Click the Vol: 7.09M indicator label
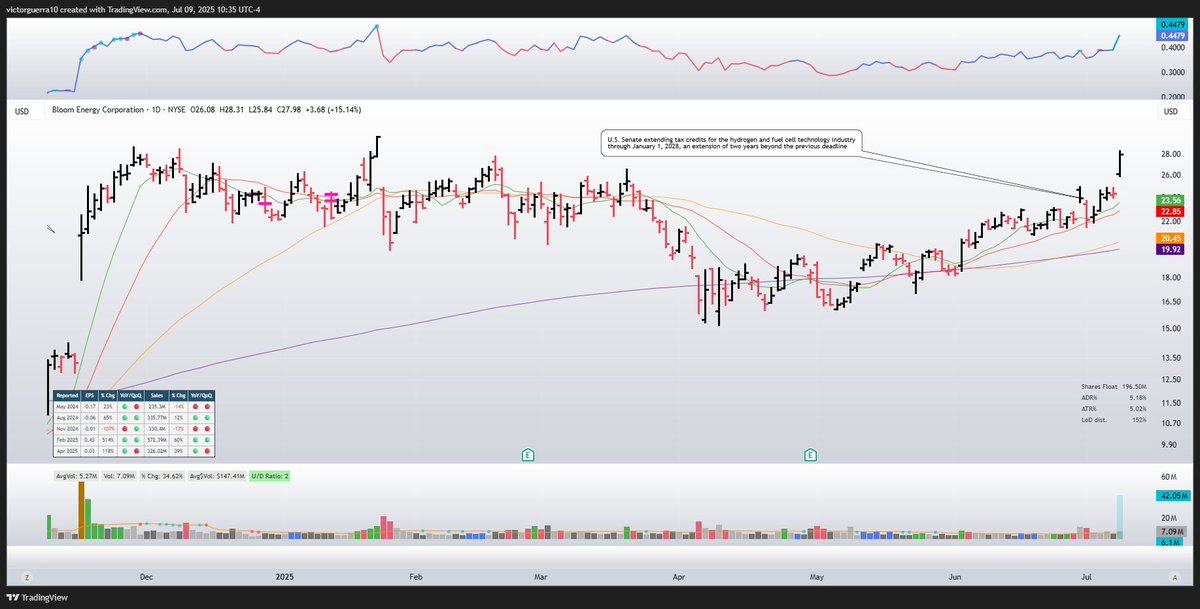The width and height of the screenshot is (1200, 609). (120, 477)
